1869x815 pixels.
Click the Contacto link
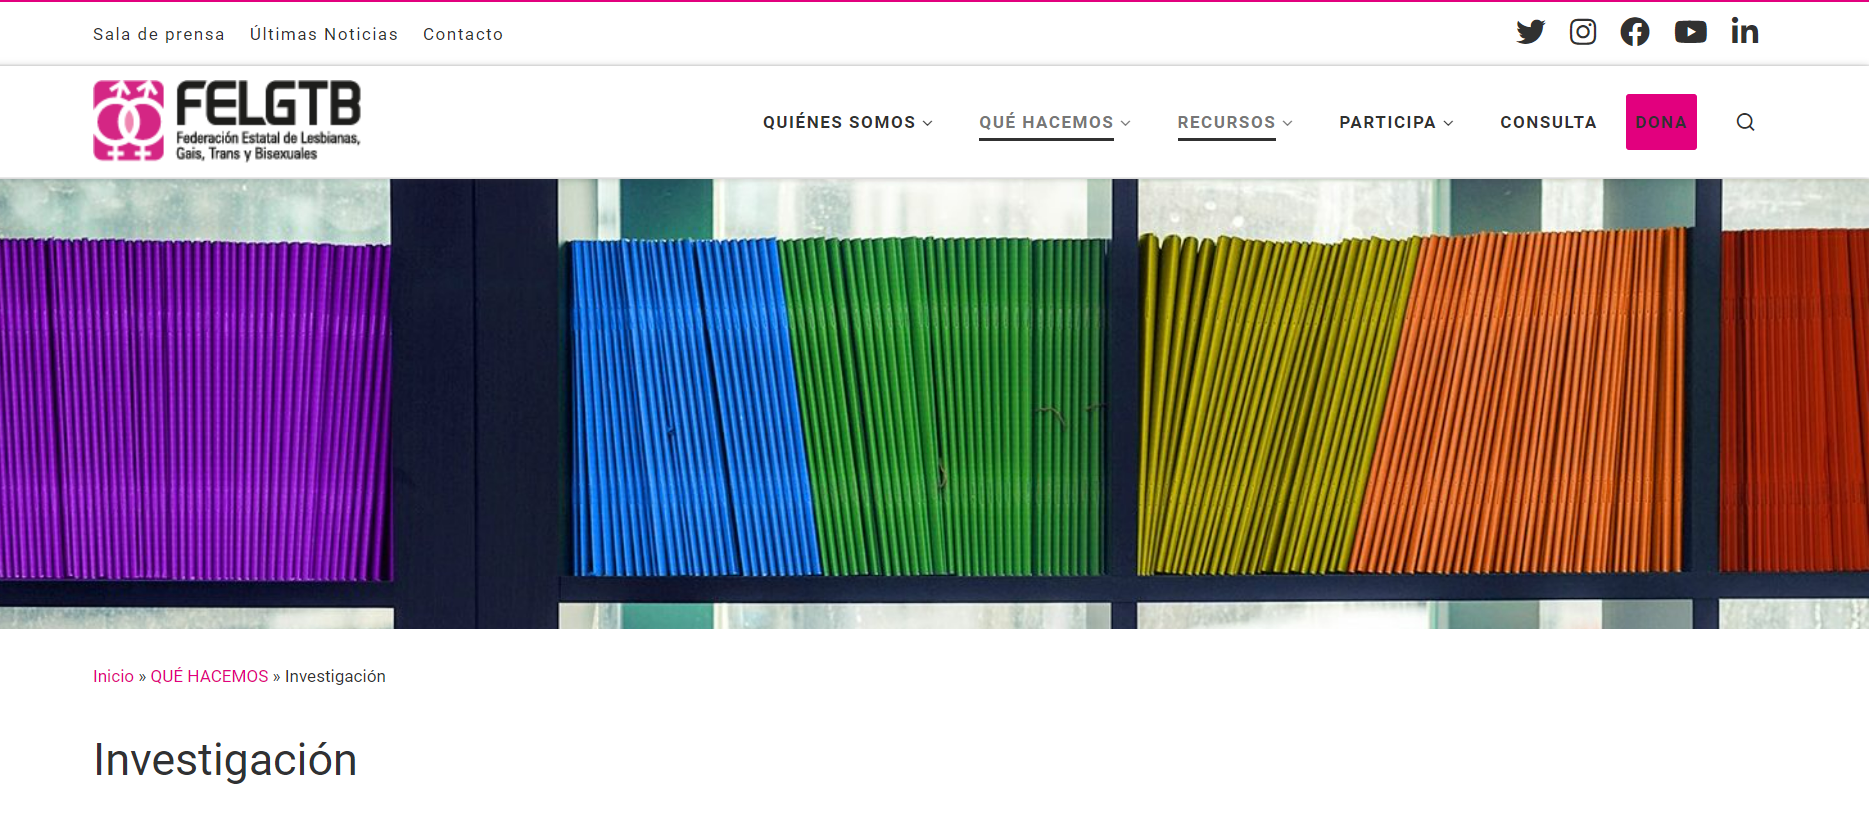coord(462,34)
